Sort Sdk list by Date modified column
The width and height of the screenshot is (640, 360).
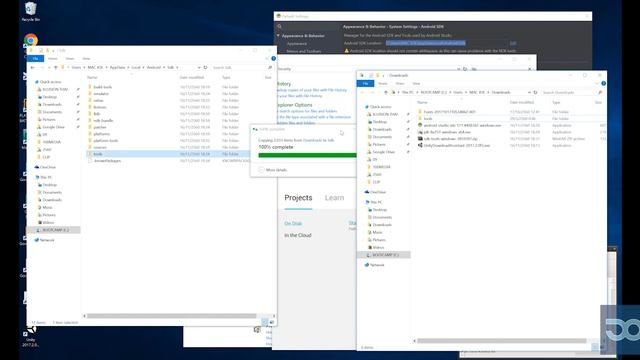coord(192,77)
